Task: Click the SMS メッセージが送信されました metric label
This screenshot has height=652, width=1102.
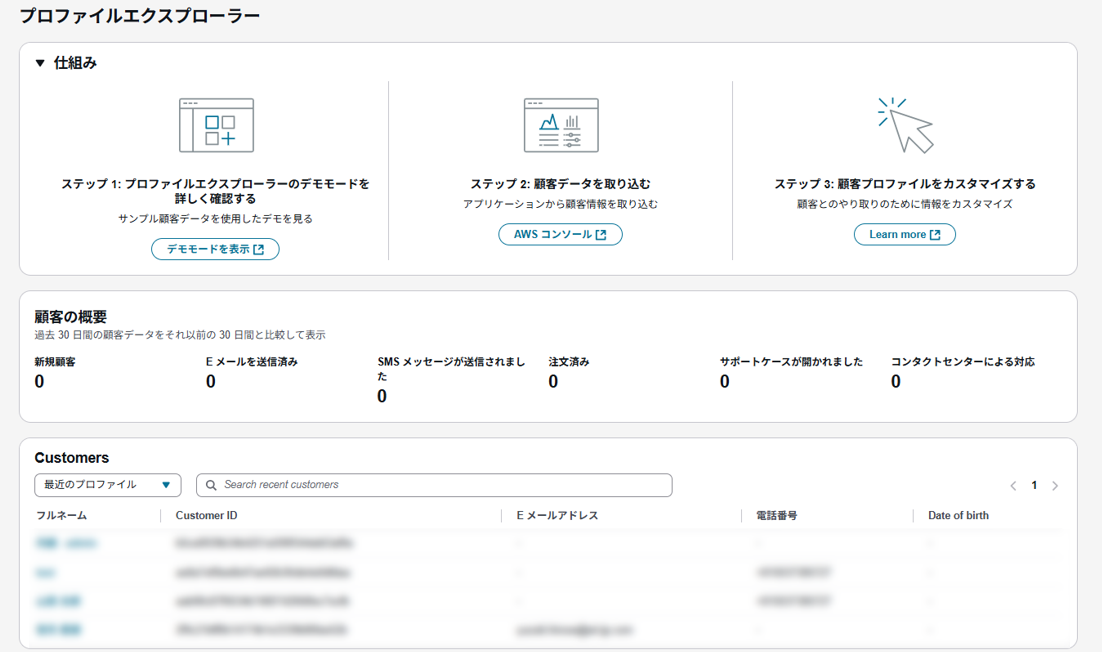Action: (451, 369)
